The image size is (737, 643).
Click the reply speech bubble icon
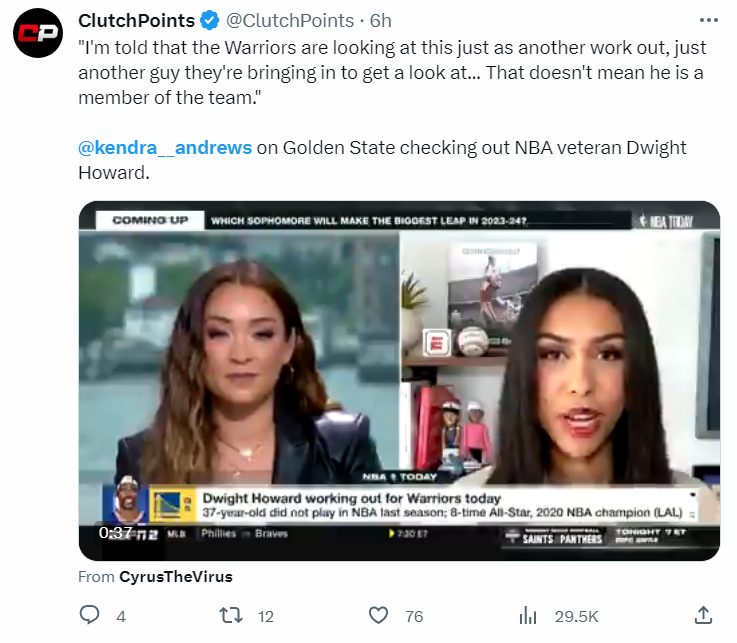(90, 615)
